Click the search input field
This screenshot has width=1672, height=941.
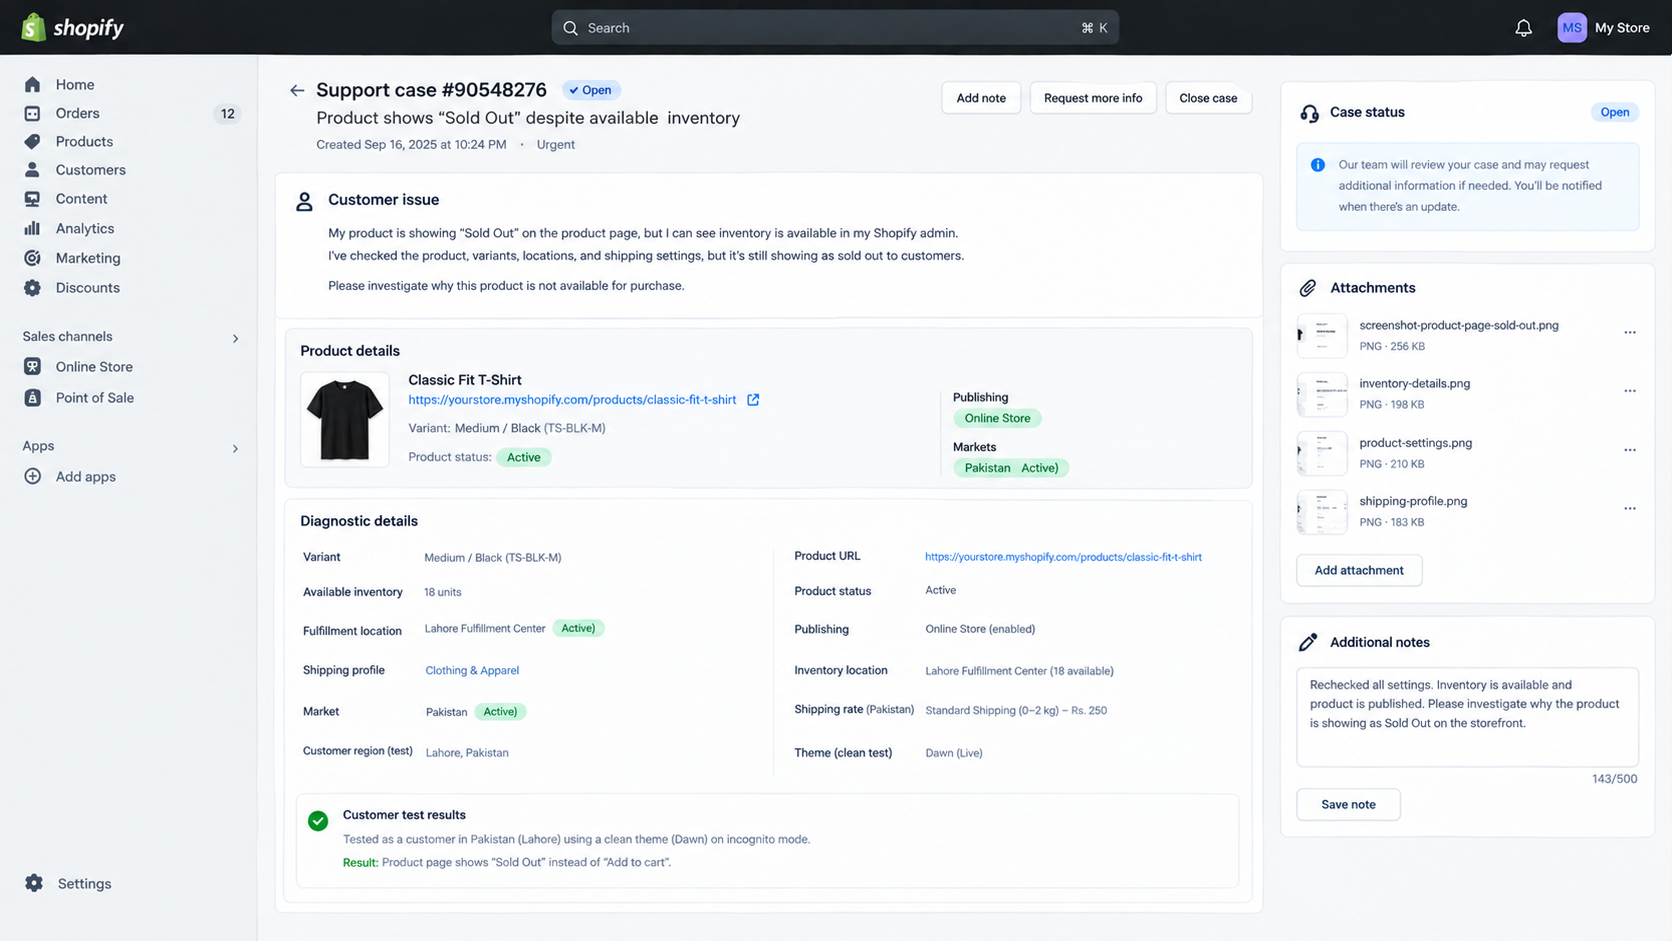coord(835,28)
